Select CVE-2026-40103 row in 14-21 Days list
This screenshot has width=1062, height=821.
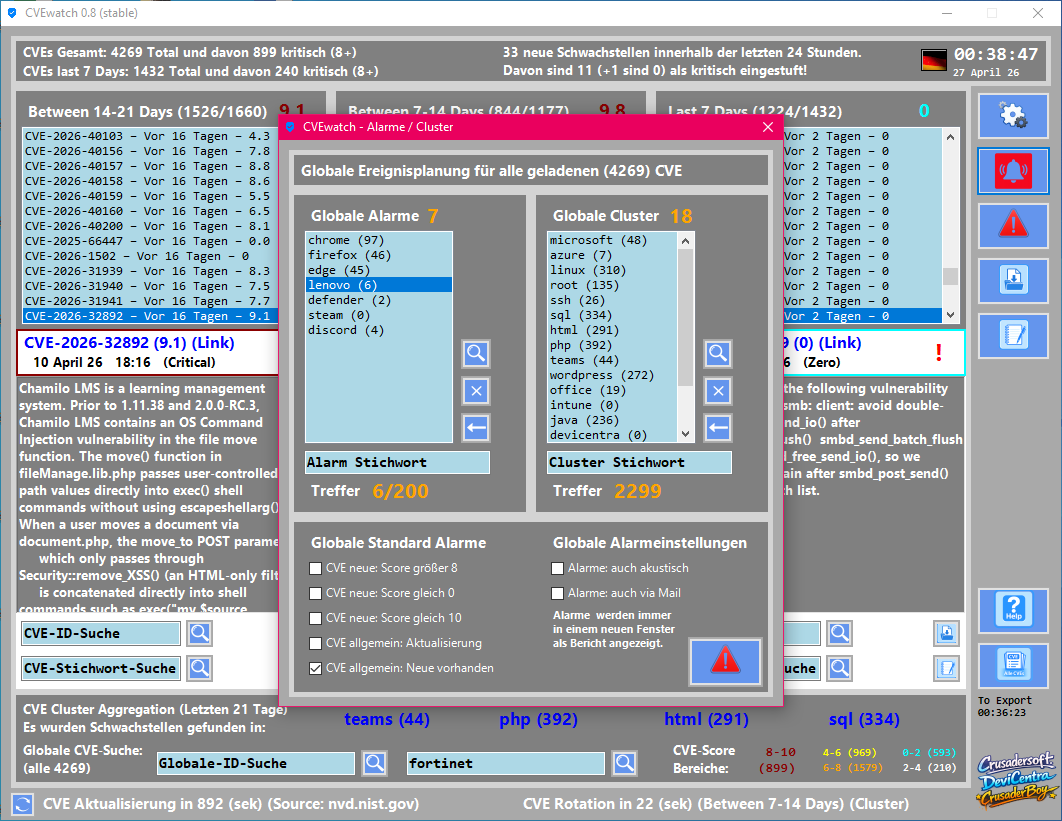pos(150,136)
